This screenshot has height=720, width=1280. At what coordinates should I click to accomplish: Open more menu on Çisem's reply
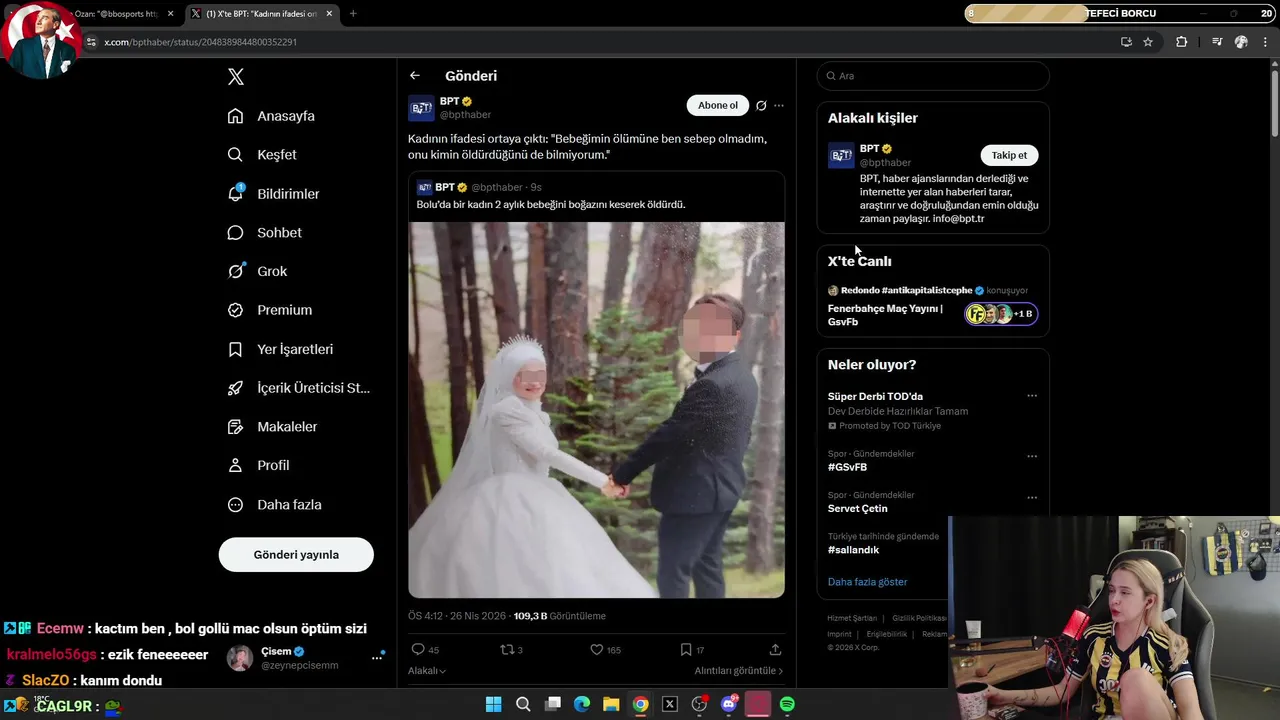378,657
